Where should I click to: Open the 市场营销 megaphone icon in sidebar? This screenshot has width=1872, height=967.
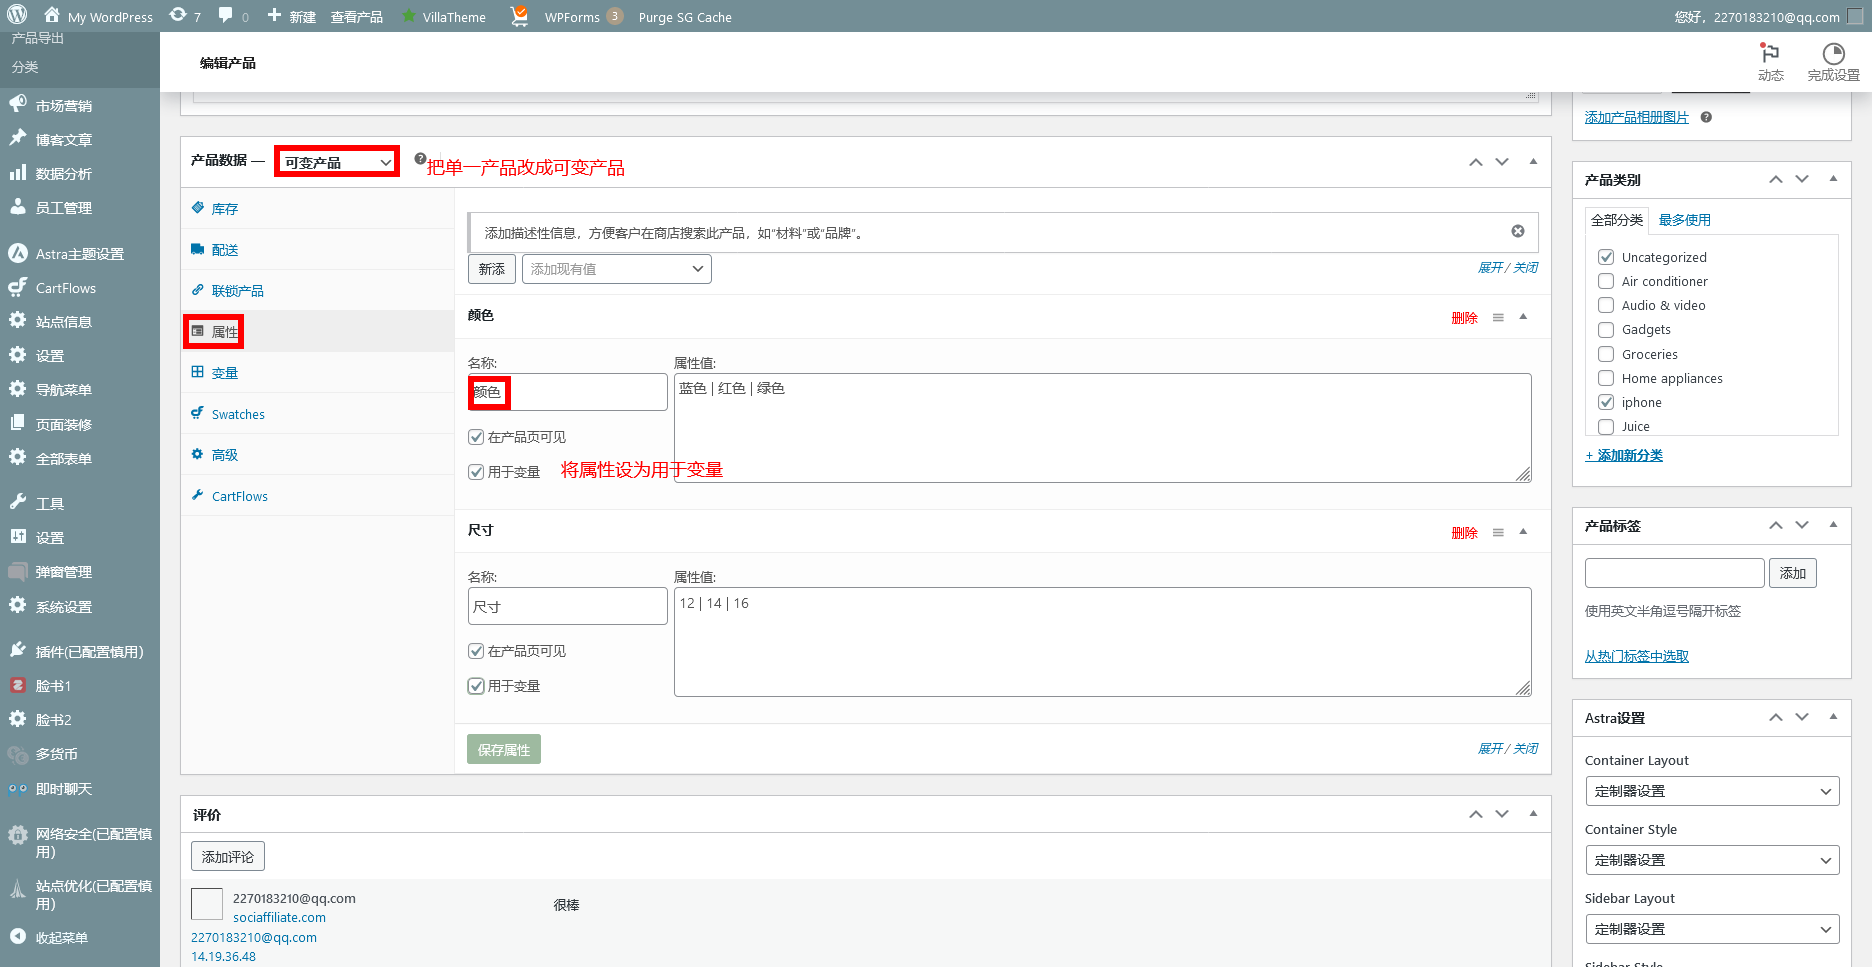tap(17, 104)
